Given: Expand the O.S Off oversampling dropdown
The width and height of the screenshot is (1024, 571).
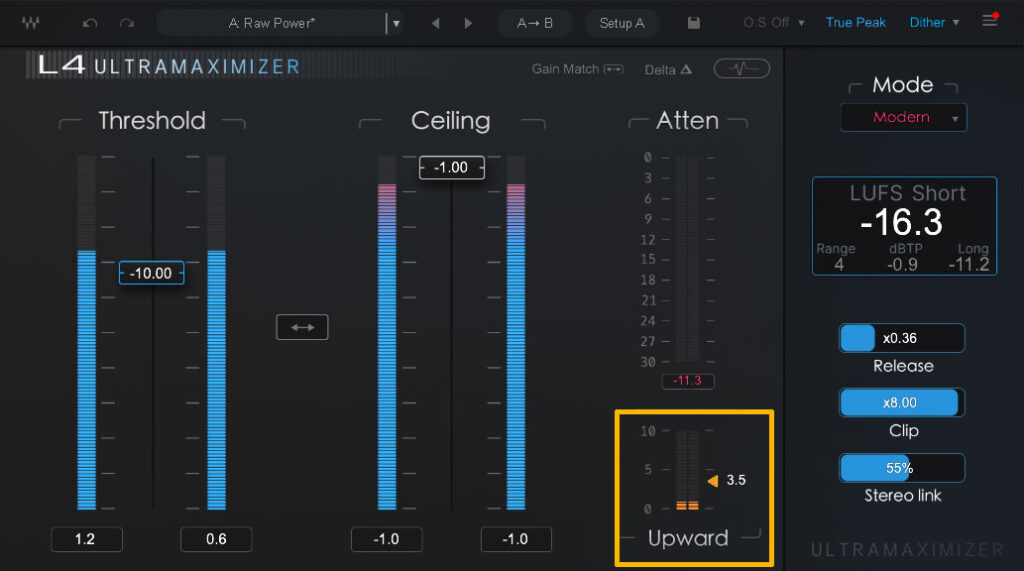Looking at the screenshot, I should [774, 22].
